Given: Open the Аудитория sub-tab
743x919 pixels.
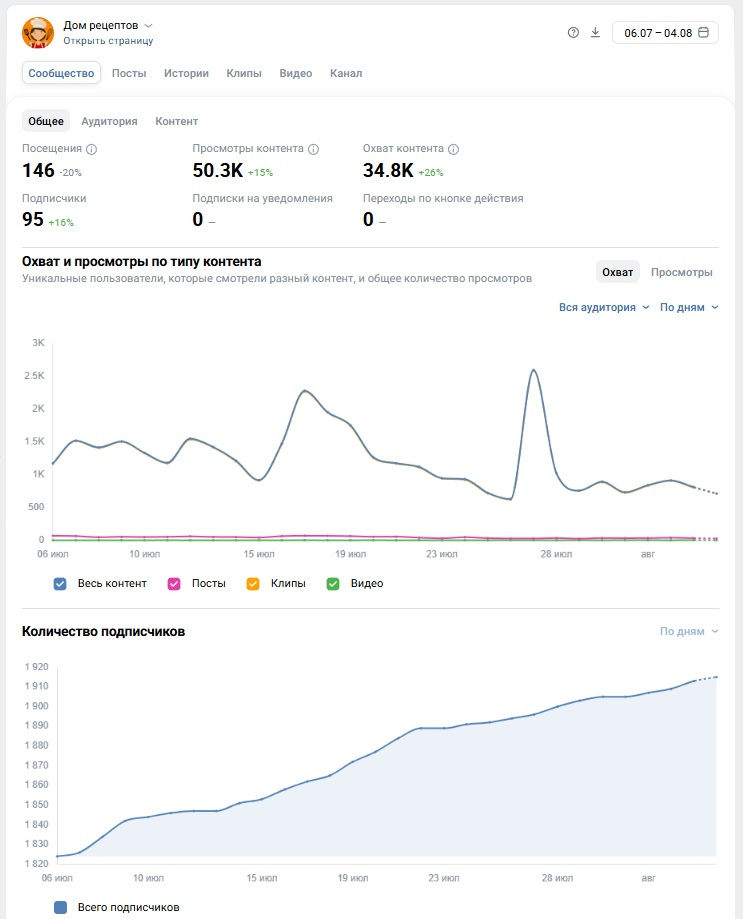Looking at the screenshot, I should [x=110, y=121].
